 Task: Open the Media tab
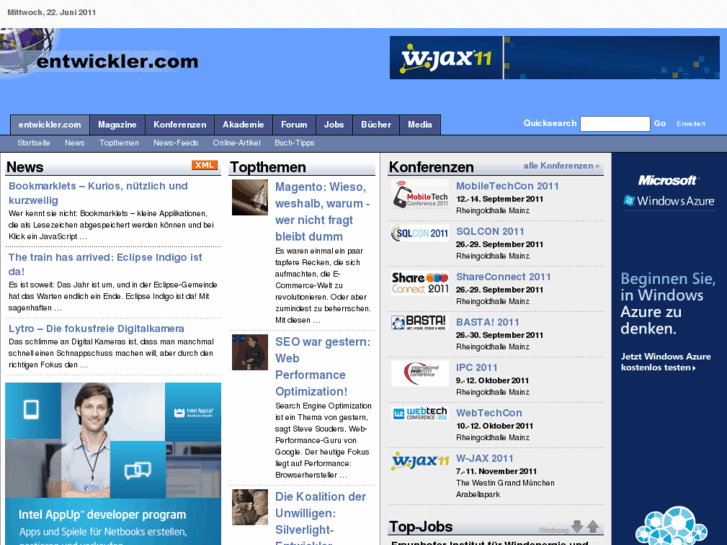(x=420, y=124)
